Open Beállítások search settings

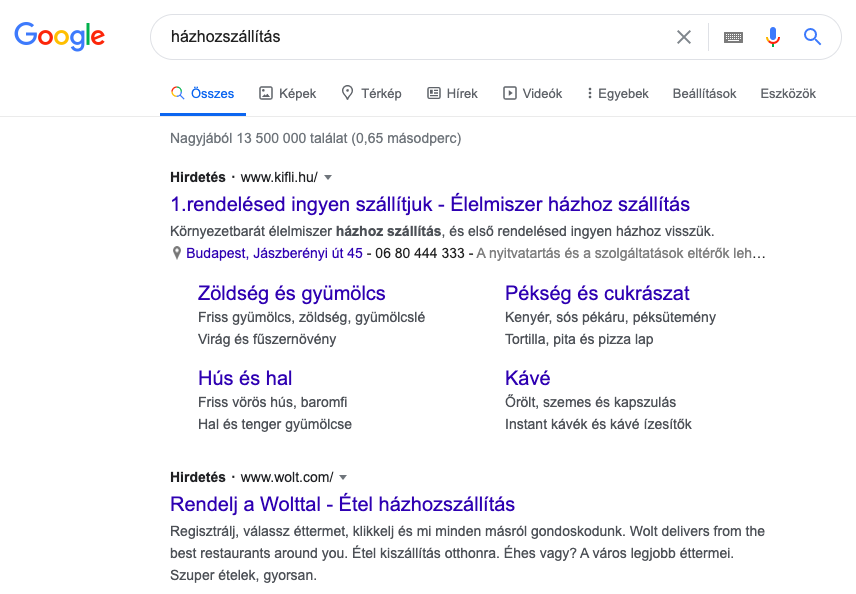704,93
